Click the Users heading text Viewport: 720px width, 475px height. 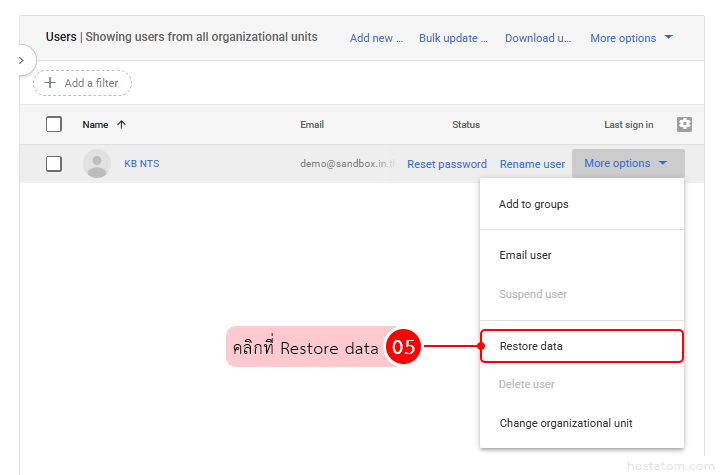point(61,37)
